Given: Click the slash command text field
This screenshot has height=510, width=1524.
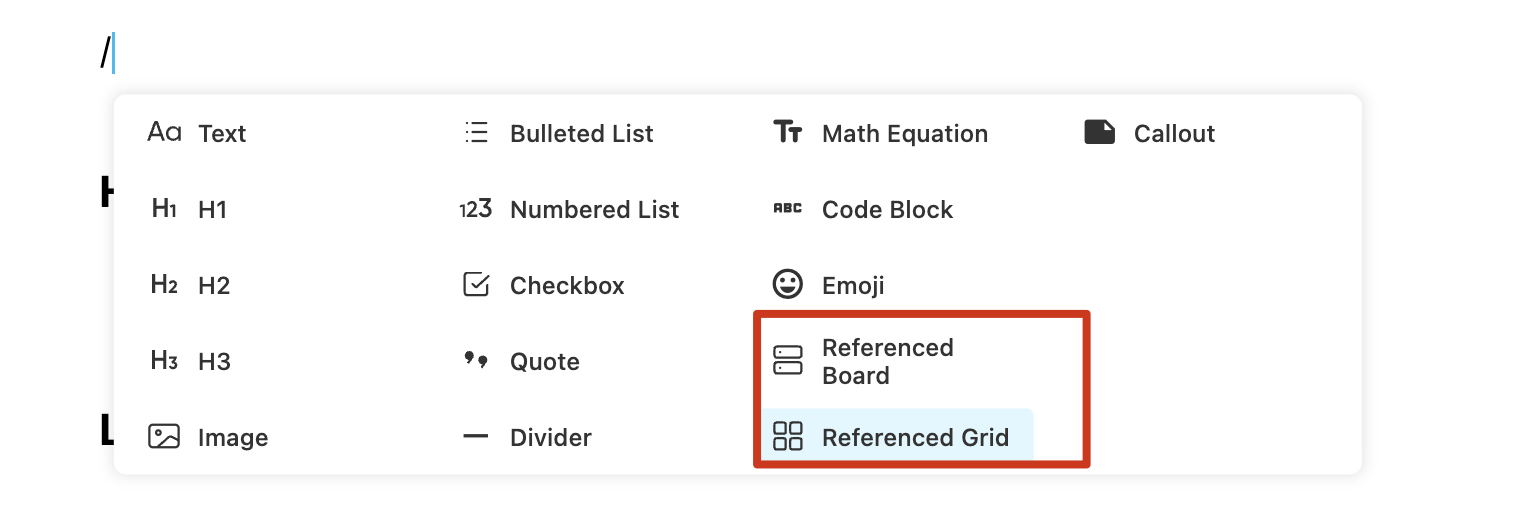Looking at the screenshot, I should (108, 53).
